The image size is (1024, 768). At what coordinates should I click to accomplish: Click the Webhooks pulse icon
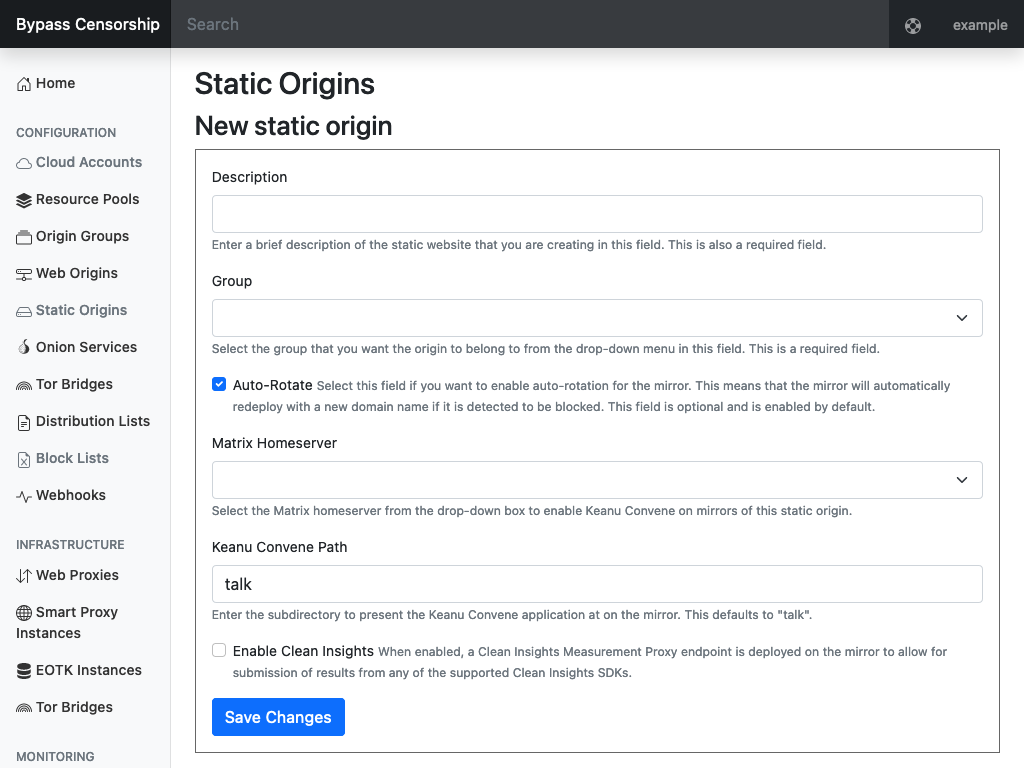24,496
